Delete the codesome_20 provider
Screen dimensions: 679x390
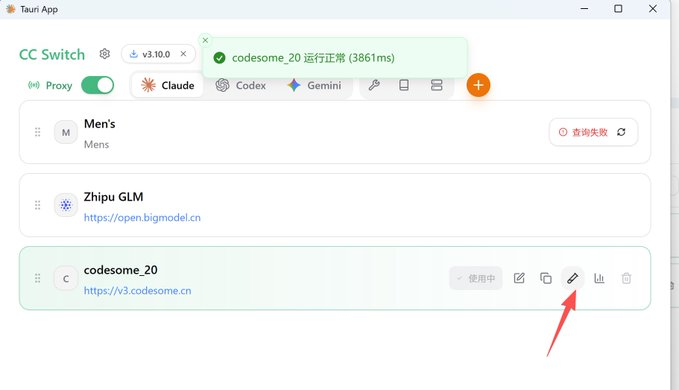pos(626,278)
